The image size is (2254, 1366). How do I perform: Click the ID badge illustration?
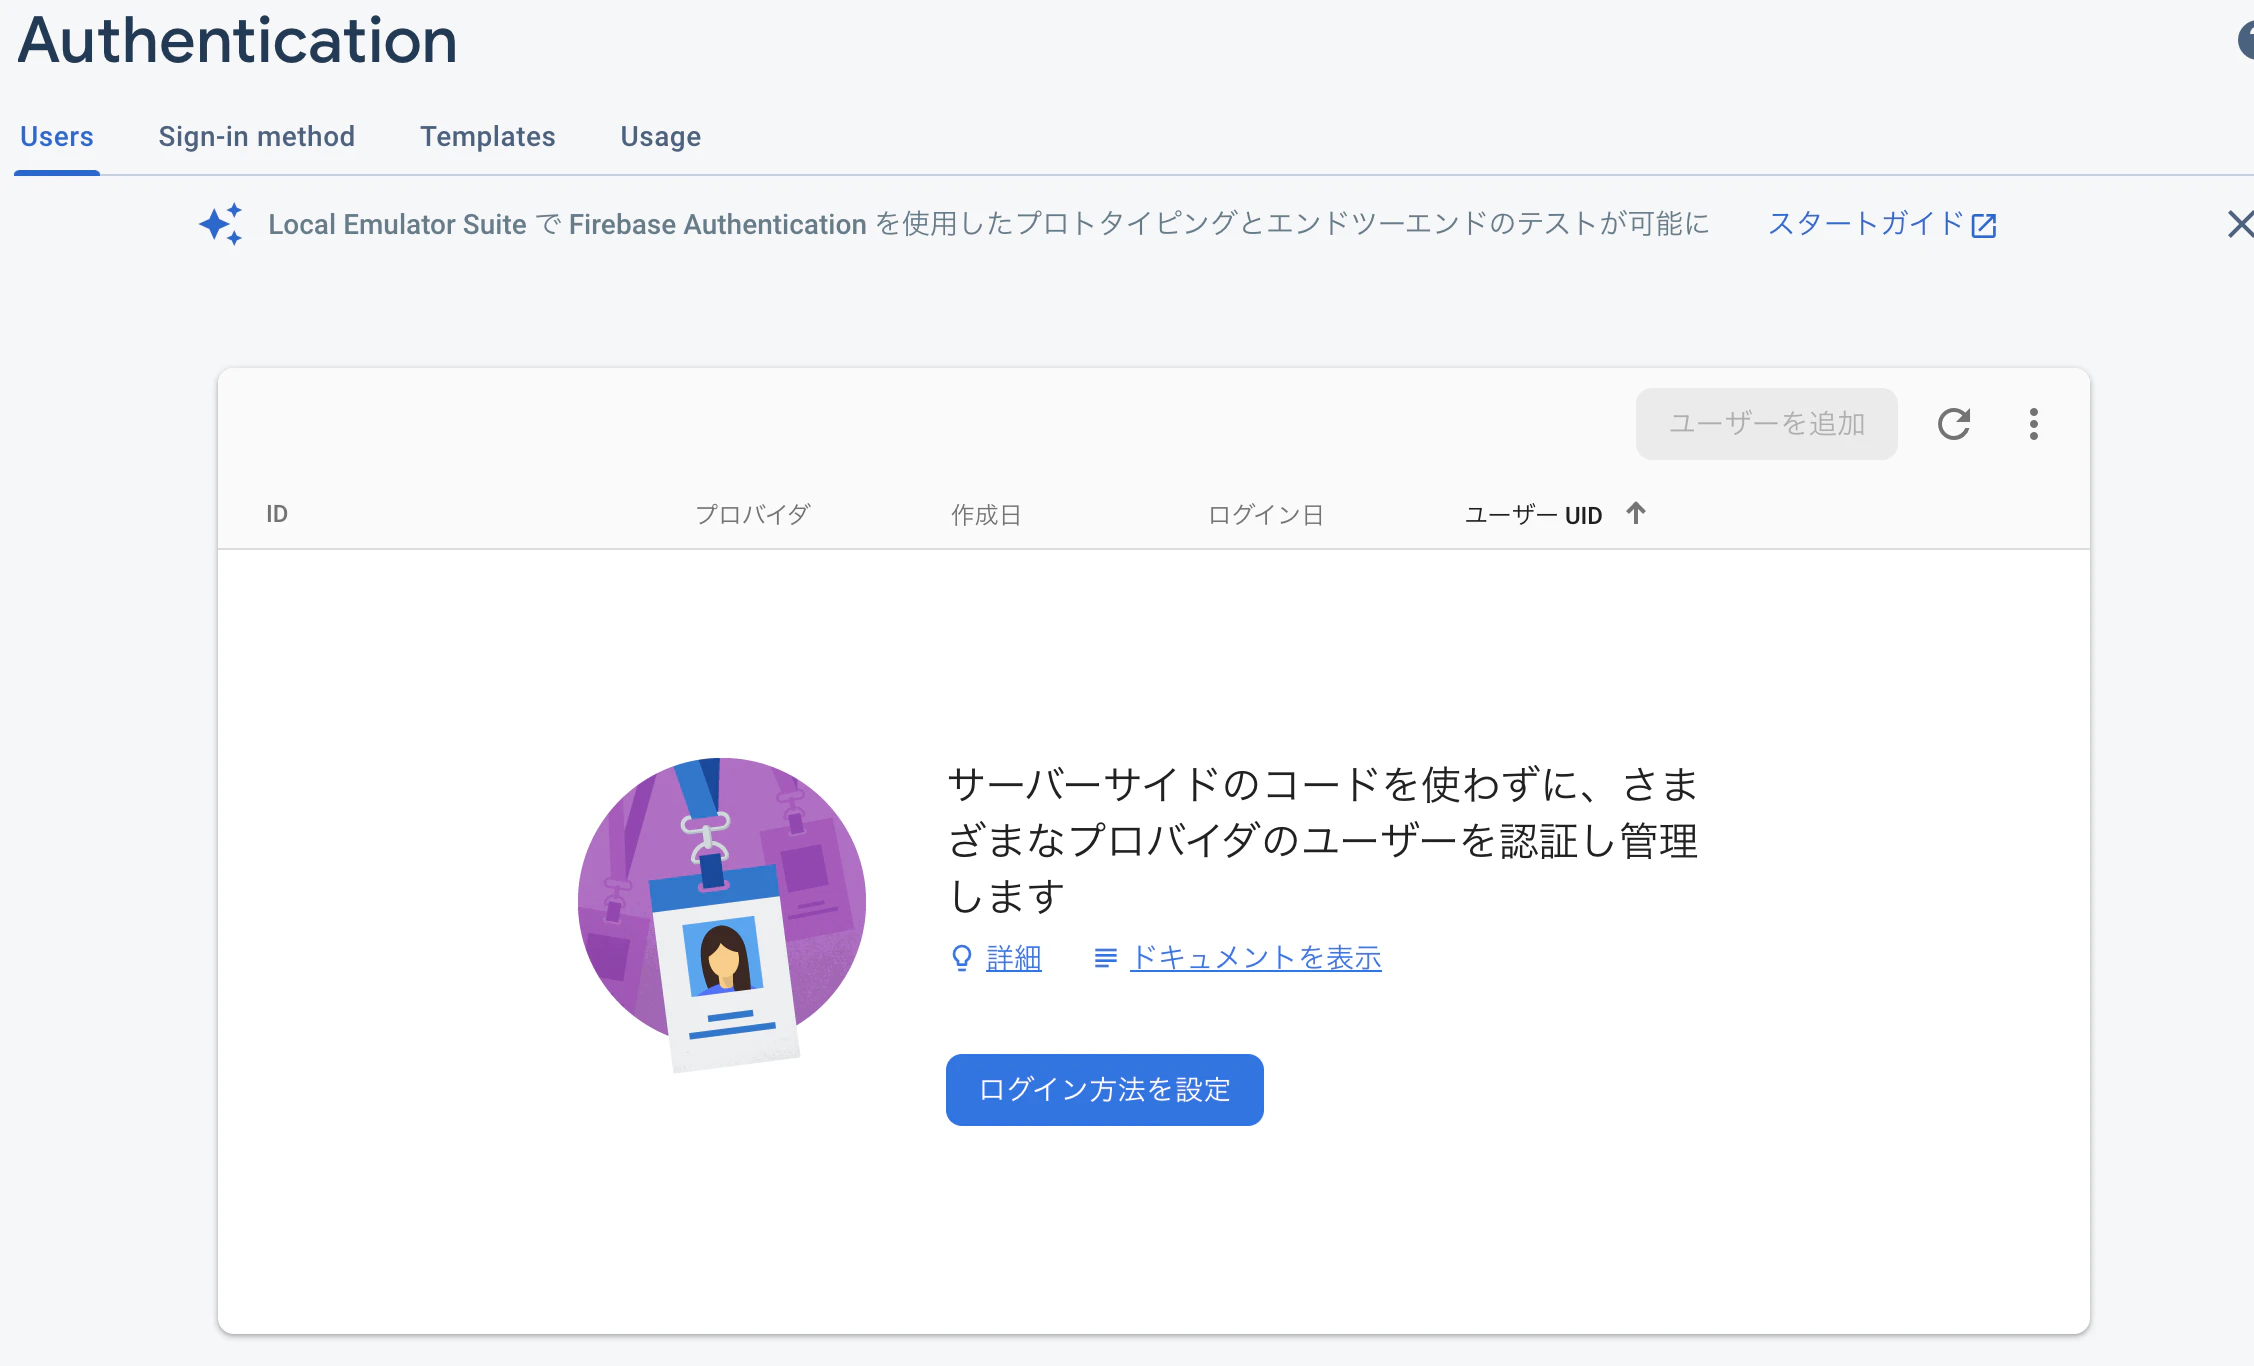click(x=722, y=914)
